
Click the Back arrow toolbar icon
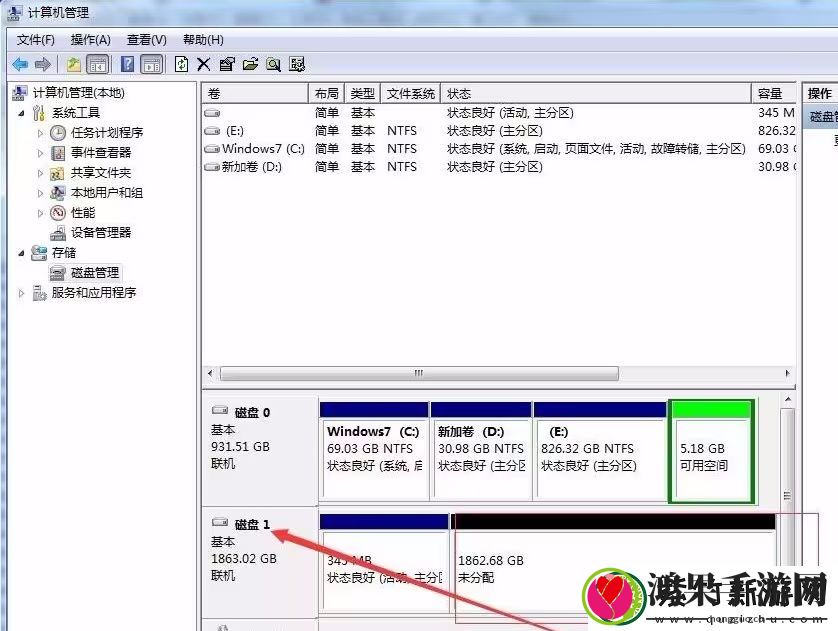(x=20, y=65)
